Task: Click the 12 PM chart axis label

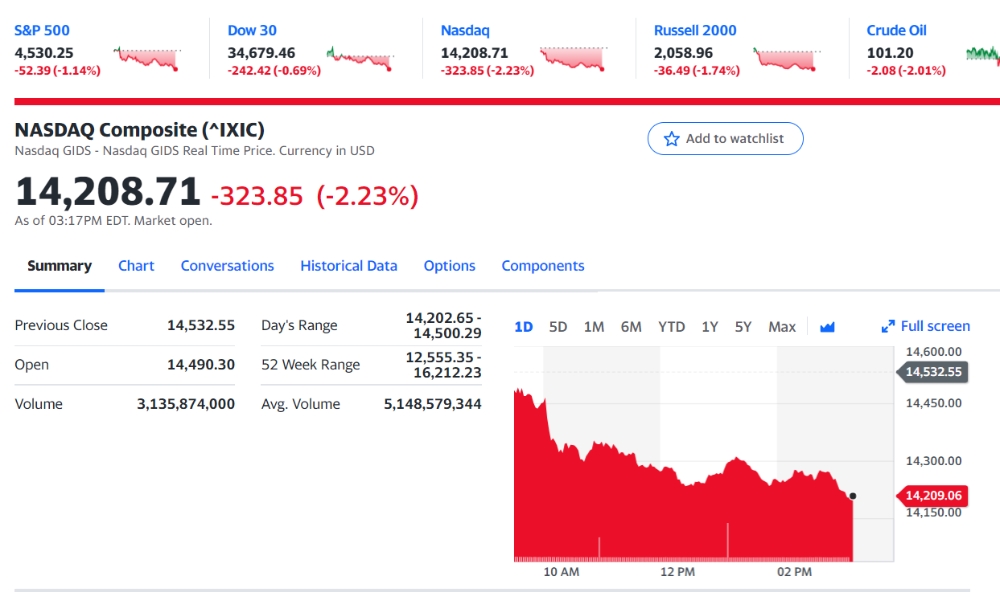Action: pos(677,572)
